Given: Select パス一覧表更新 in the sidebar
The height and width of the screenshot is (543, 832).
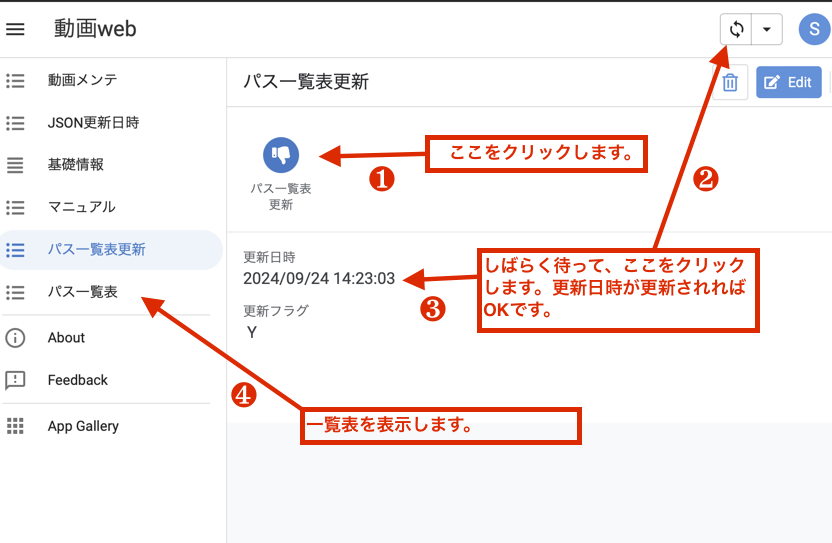Looking at the screenshot, I should pos(96,250).
